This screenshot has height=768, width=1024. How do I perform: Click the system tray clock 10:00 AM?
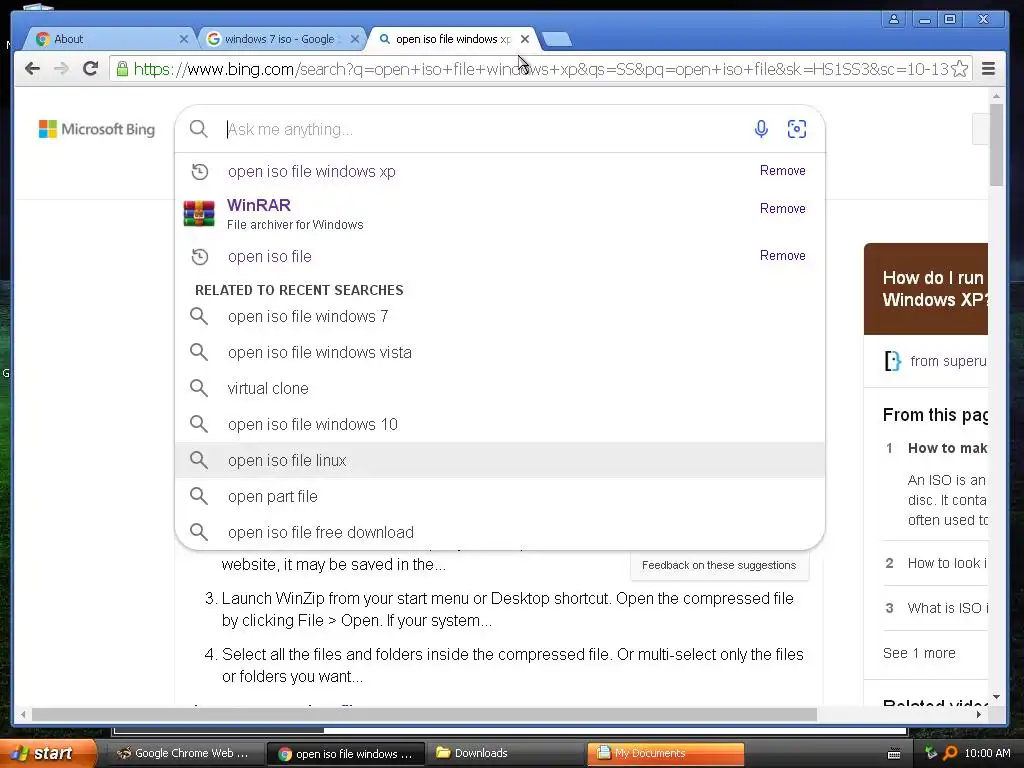tap(987, 753)
